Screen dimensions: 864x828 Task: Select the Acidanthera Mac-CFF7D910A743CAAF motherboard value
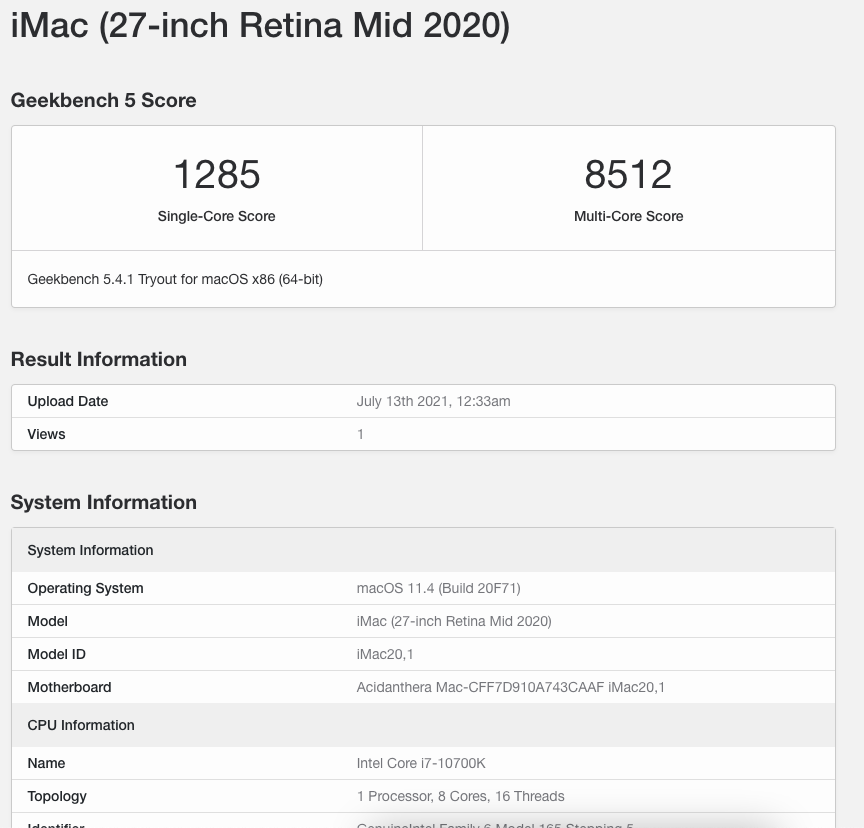(x=511, y=688)
